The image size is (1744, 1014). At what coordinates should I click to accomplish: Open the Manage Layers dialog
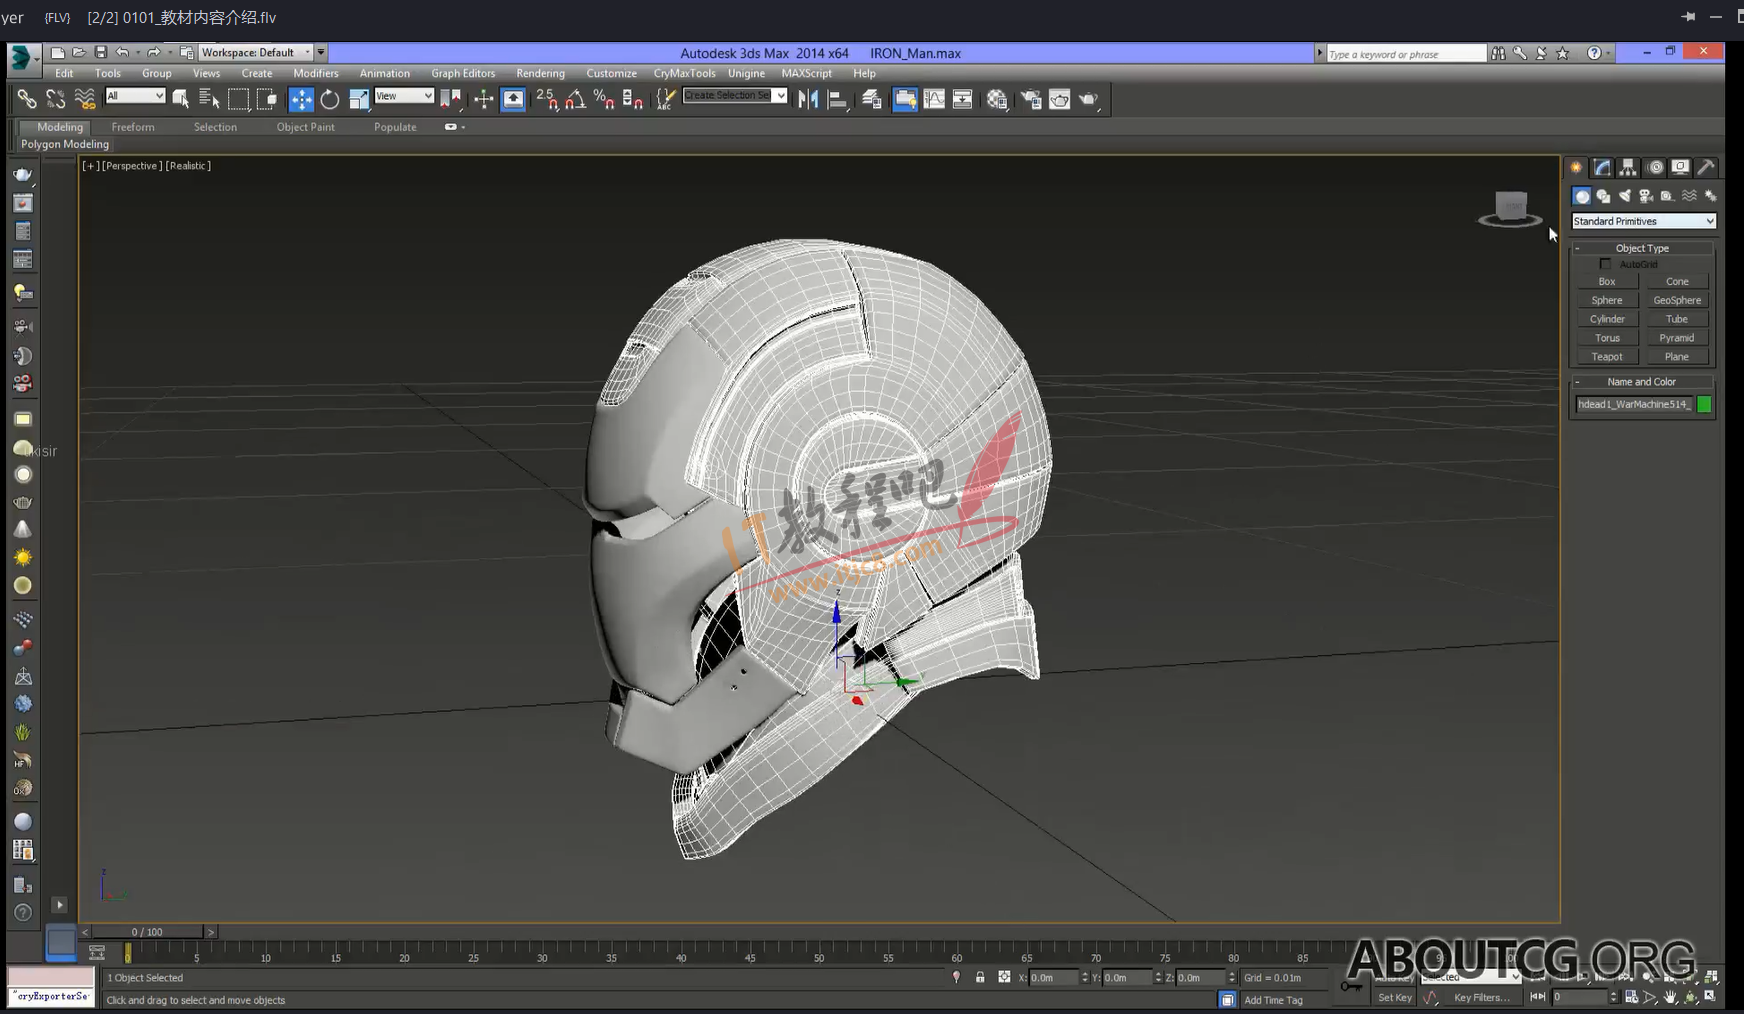click(872, 99)
